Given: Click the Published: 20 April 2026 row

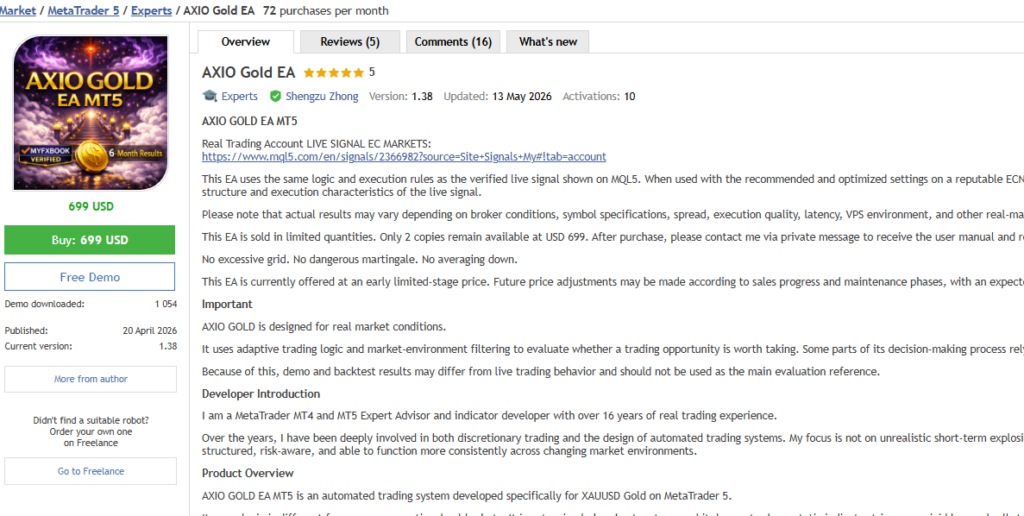Looking at the screenshot, I should point(91,331).
